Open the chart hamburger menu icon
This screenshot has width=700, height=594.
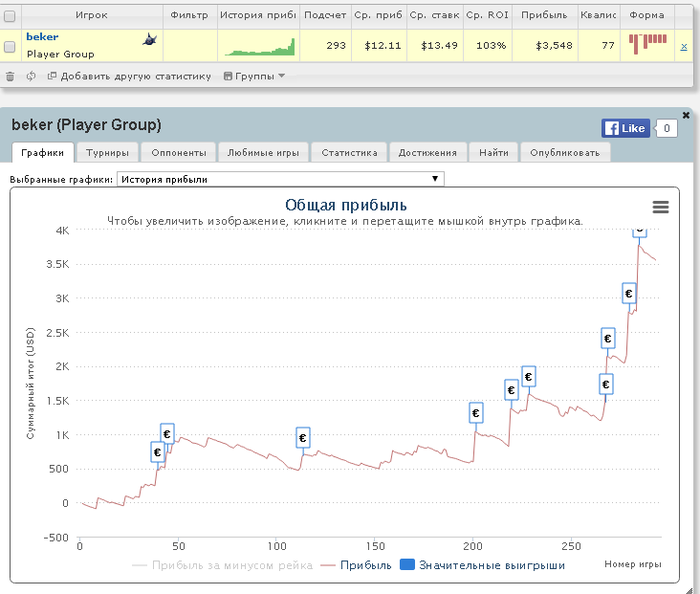pyautogui.click(x=660, y=207)
